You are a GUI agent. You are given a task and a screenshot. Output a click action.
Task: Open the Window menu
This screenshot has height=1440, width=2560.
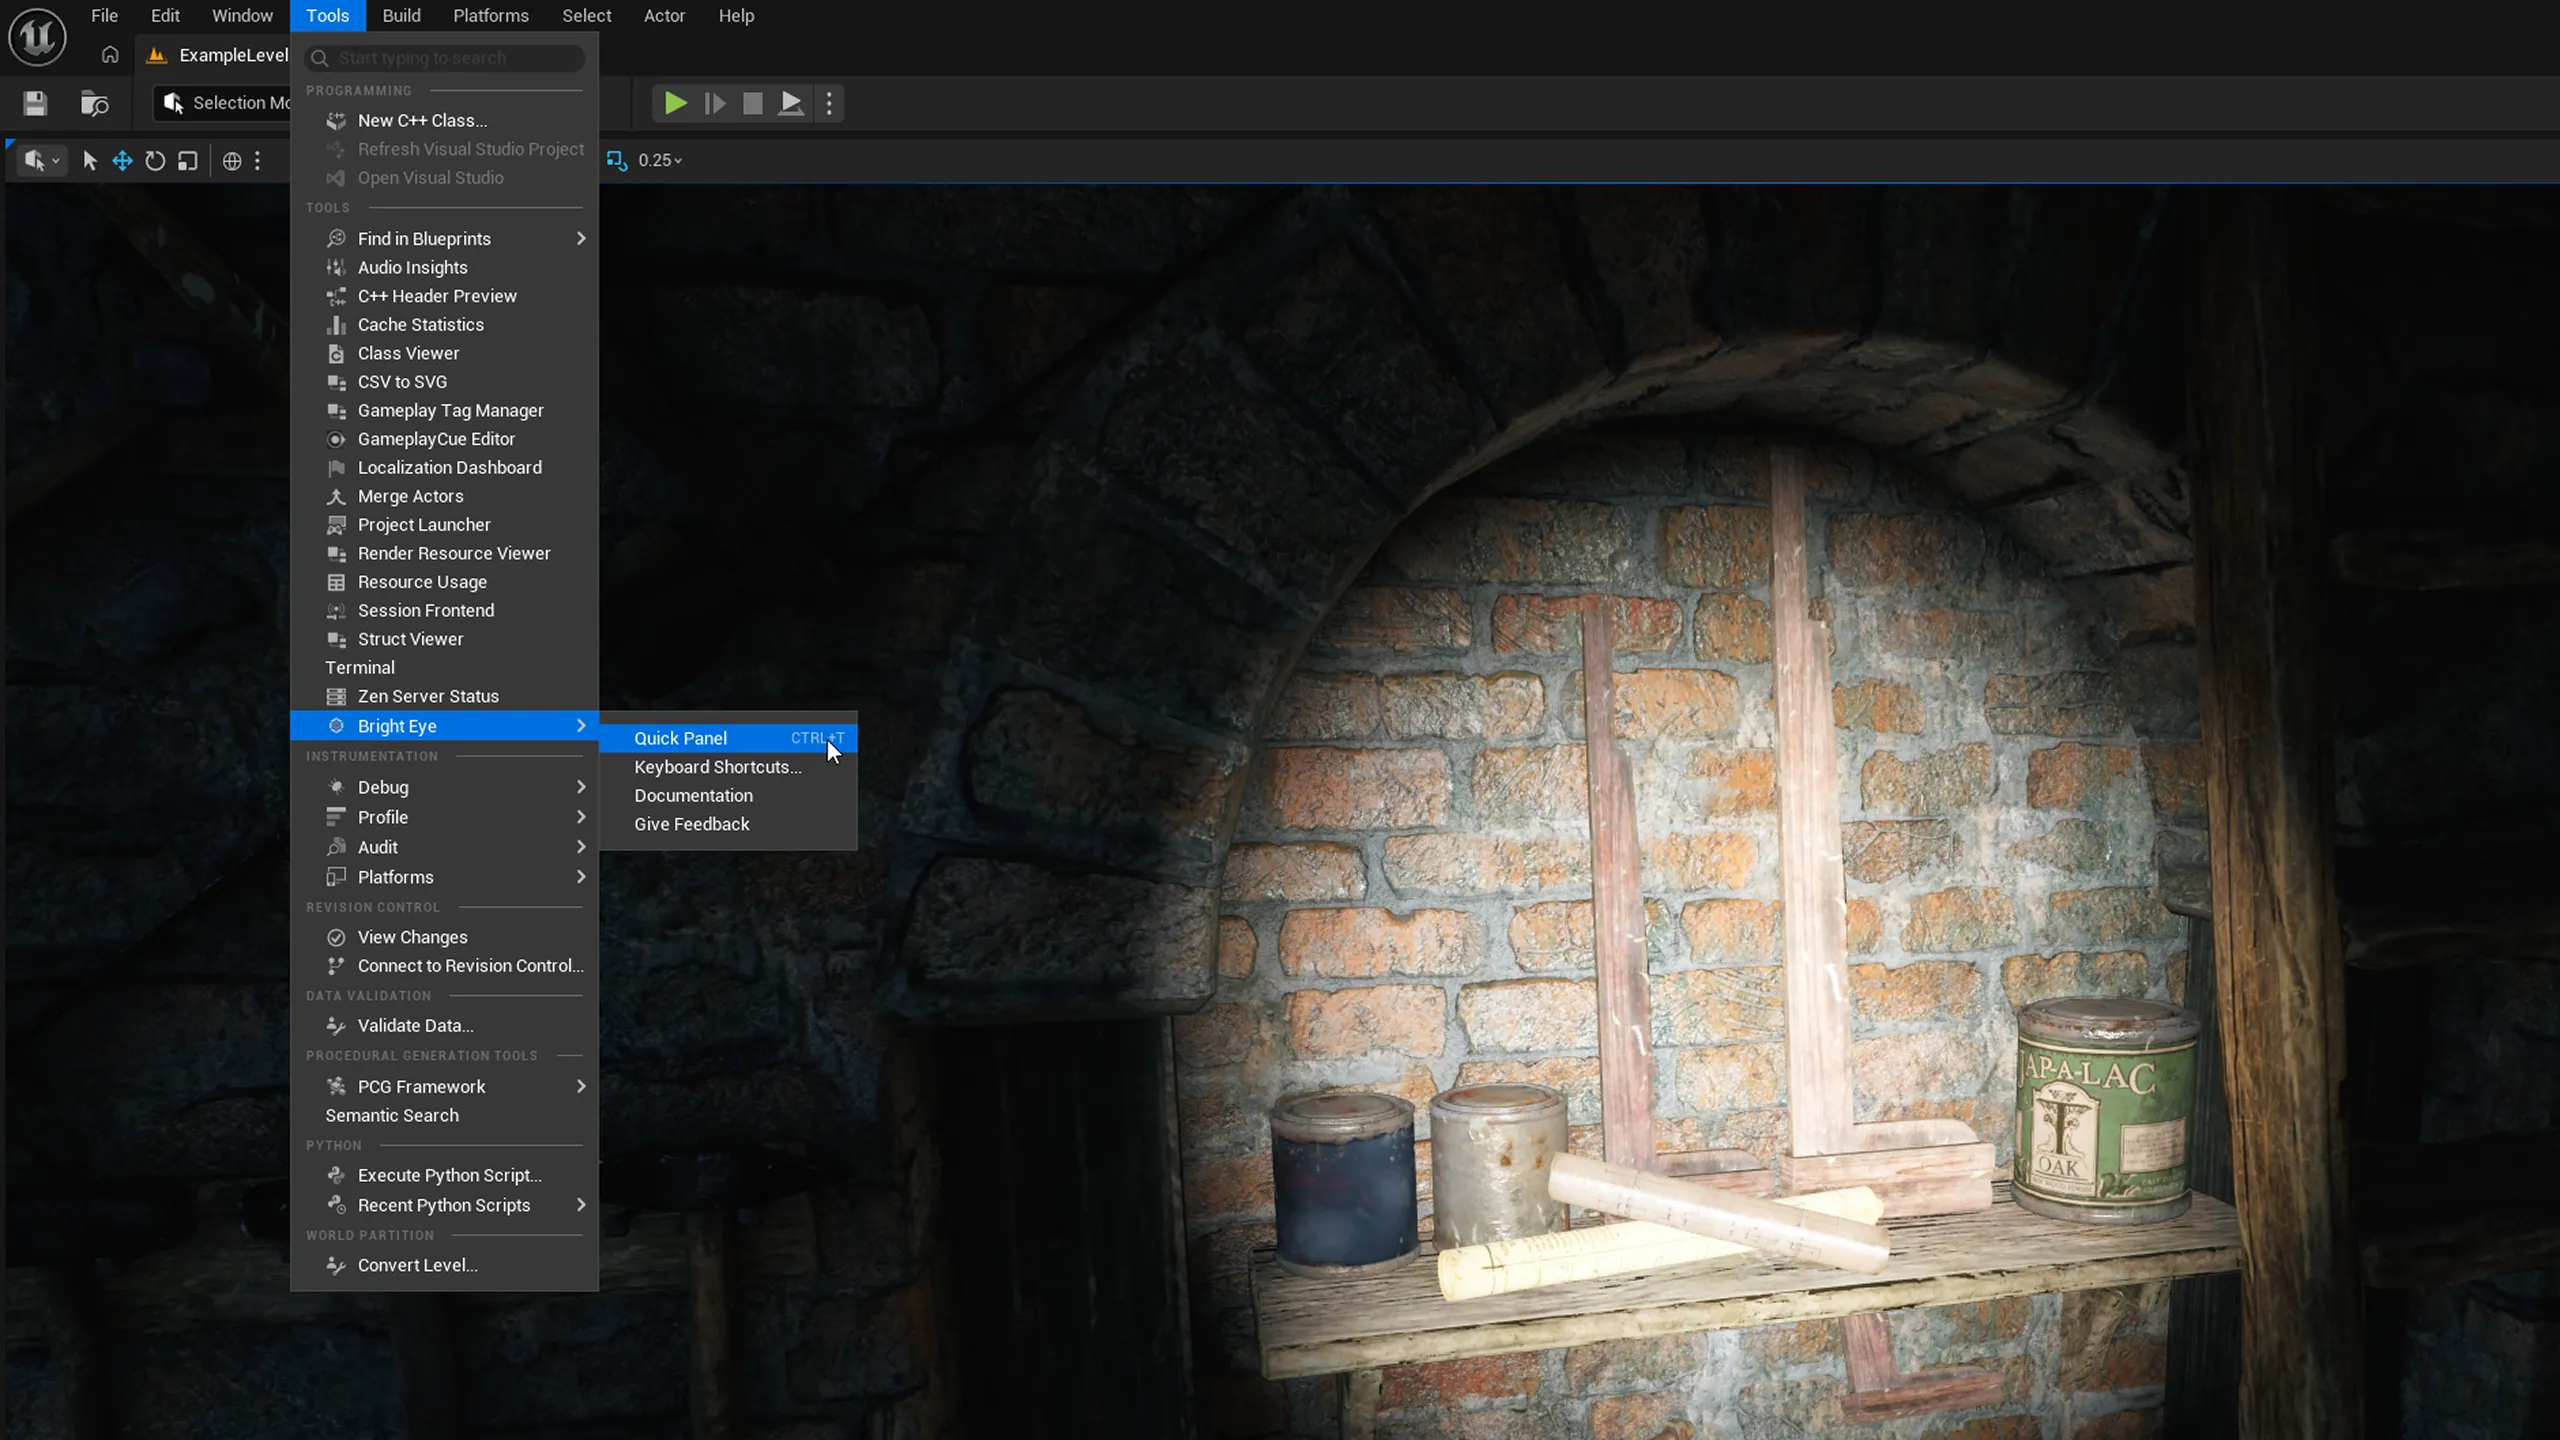pos(242,16)
